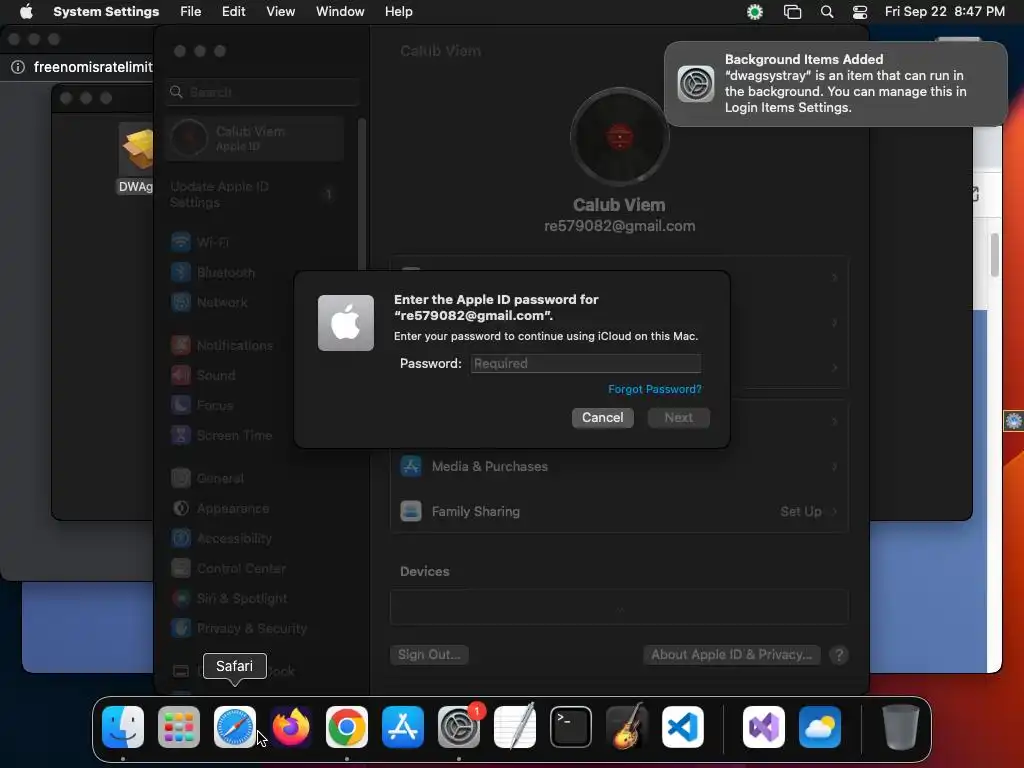Select Control Center in settings sidebar
Screen dimensions: 1024x768
(x=255, y=569)
